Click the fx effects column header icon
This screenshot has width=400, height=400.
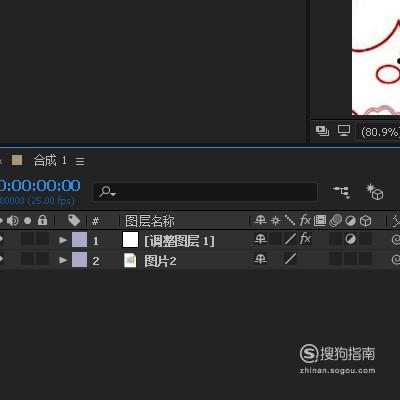pos(305,220)
